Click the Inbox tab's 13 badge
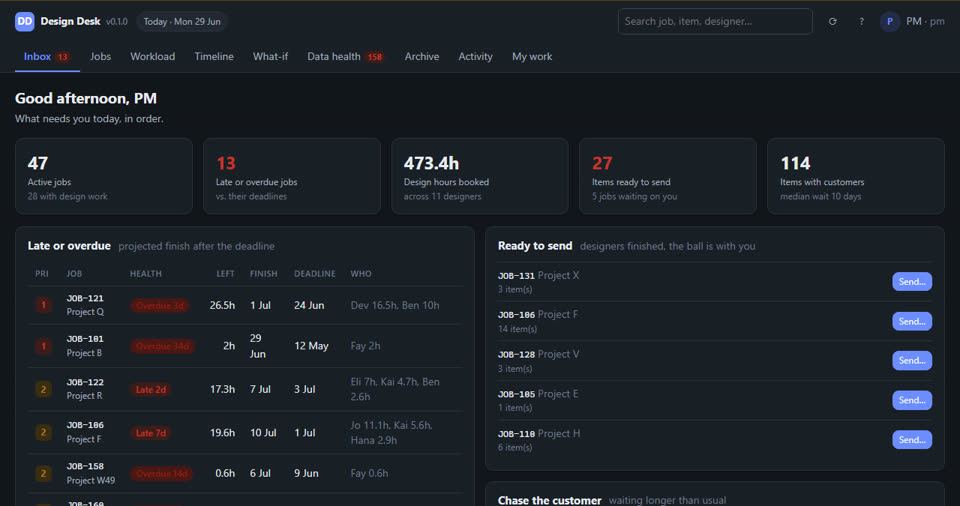Image resolution: width=960 pixels, height=506 pixels. tap(62, 57)
